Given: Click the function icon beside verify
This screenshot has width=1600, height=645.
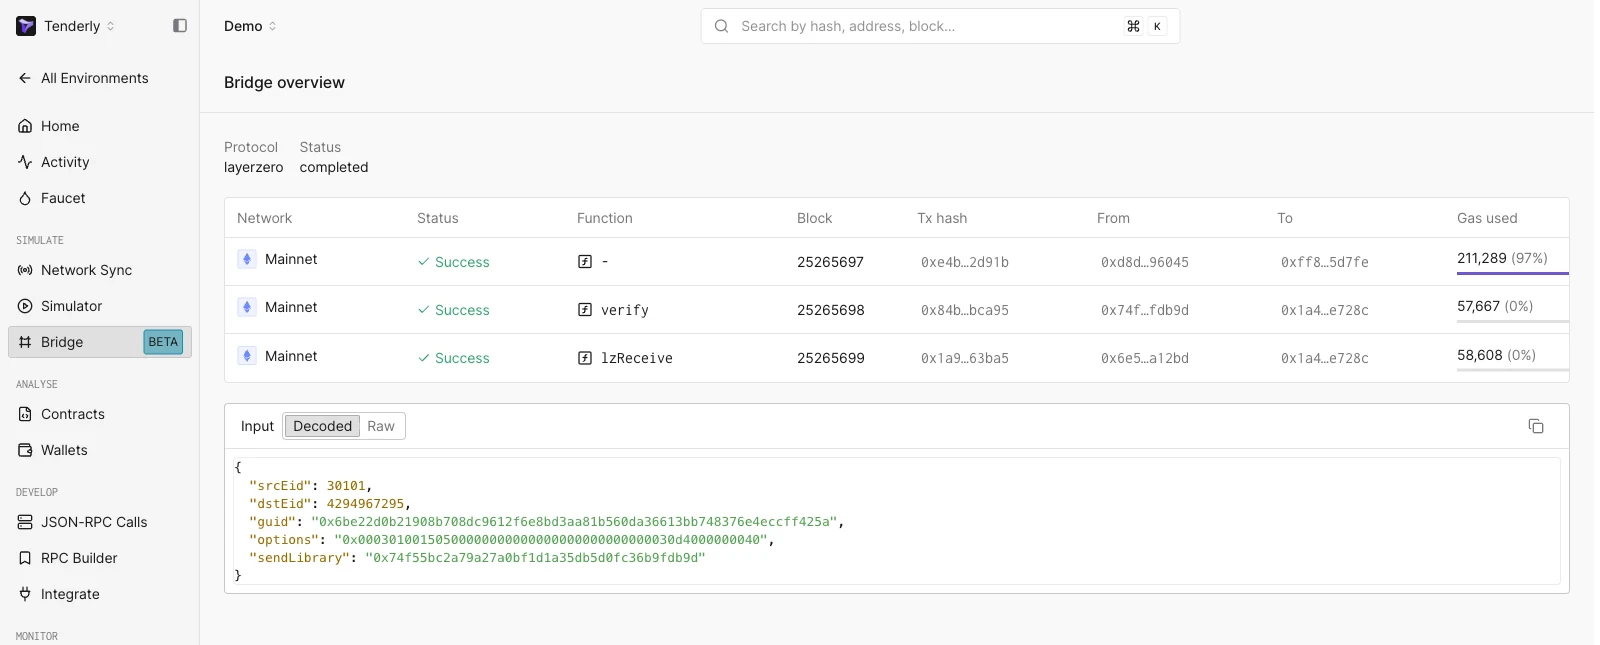Looking at the screenshot, I should tap(585, 310).
